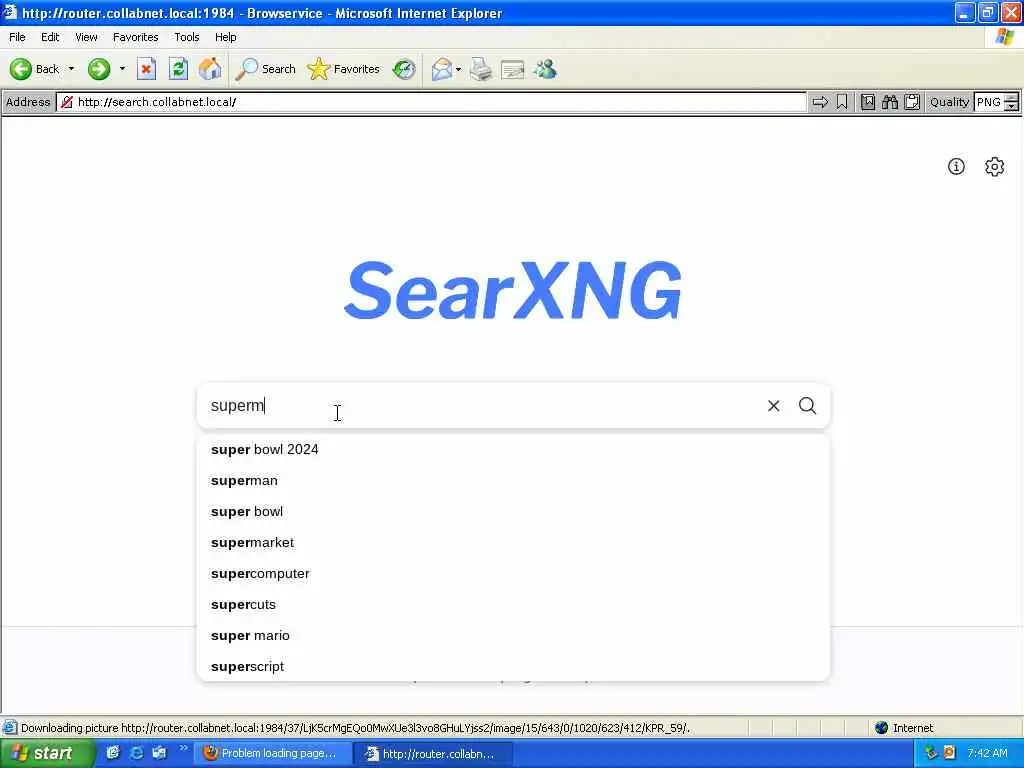The height and width of the screenshot is (768, 1024).
Task: Select suggestion 'supercomputer'
Action: [x=513, y=573]
